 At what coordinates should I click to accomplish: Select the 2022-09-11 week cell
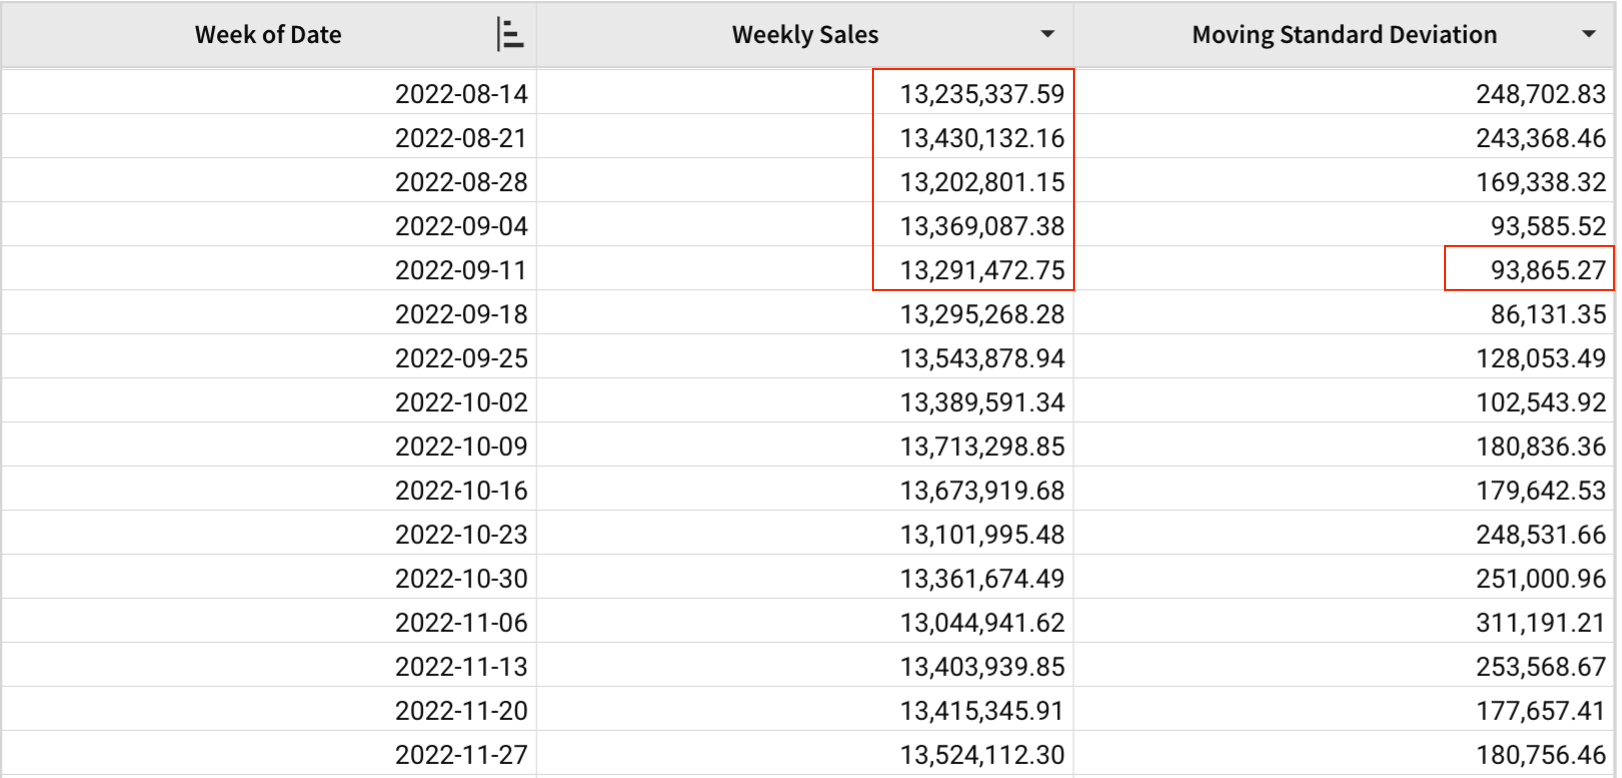pos(461,270)
